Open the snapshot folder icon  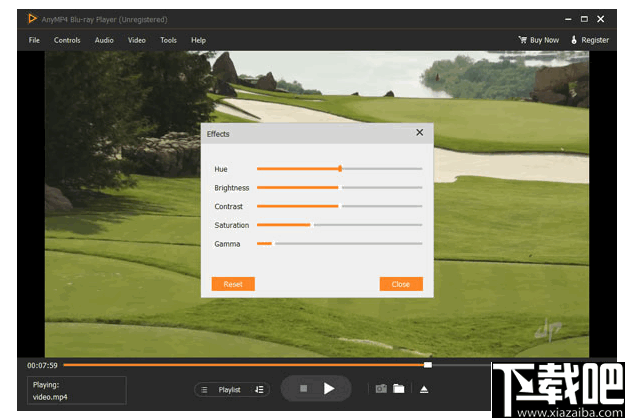pos(398,389)
